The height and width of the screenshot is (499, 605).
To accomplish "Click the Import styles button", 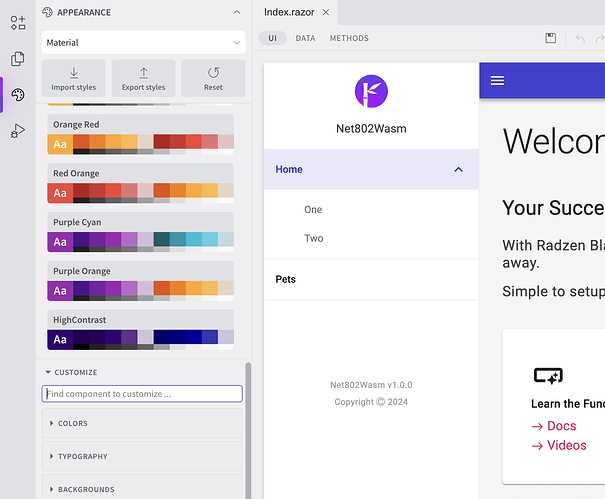I will (x=73, y=79).
